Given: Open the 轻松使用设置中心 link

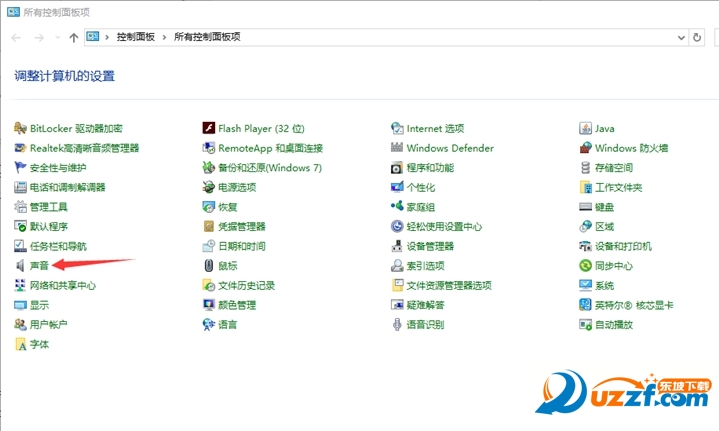Looking at the screenshot, I should pos(444,227).
